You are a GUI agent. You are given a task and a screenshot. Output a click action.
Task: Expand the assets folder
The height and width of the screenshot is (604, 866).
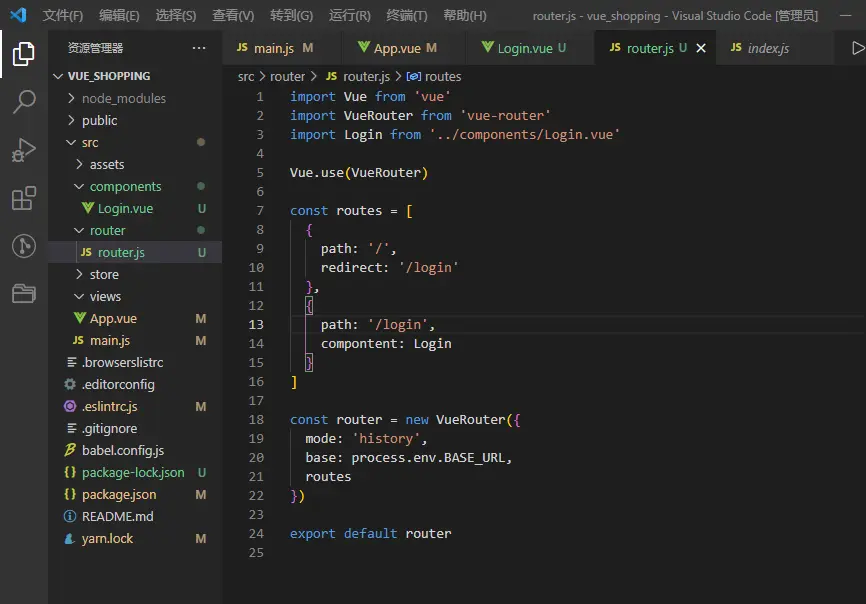79,165
